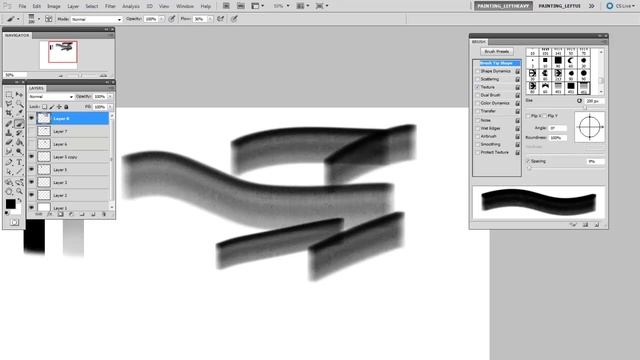Toggle Quick Mask mode button
This screenshot has height=360, width=640.
pyautogui.click(x=14, y=222)
